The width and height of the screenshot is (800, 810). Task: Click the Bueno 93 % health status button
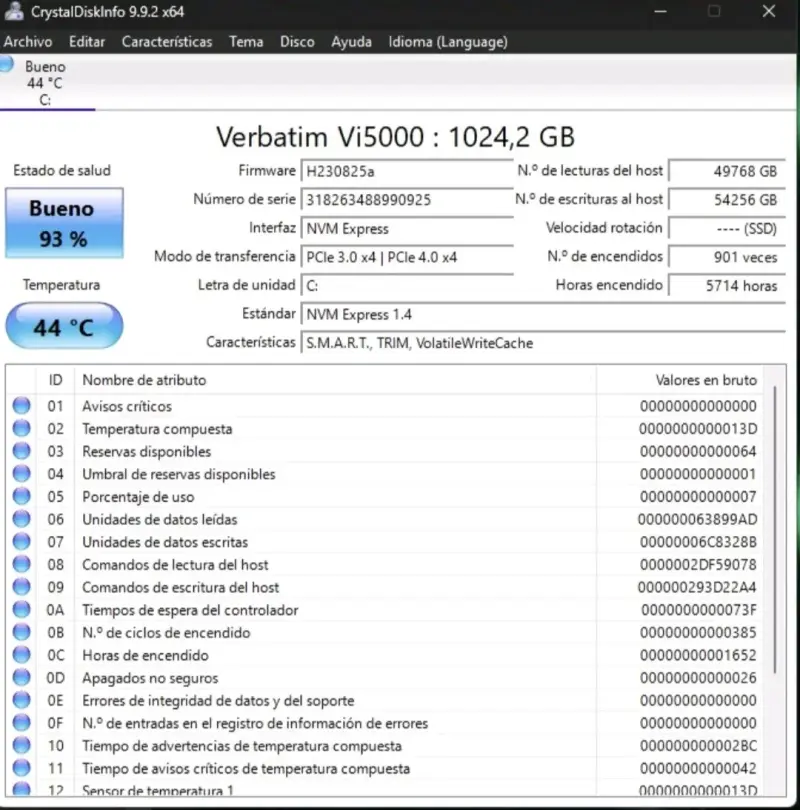pos(64,223)
